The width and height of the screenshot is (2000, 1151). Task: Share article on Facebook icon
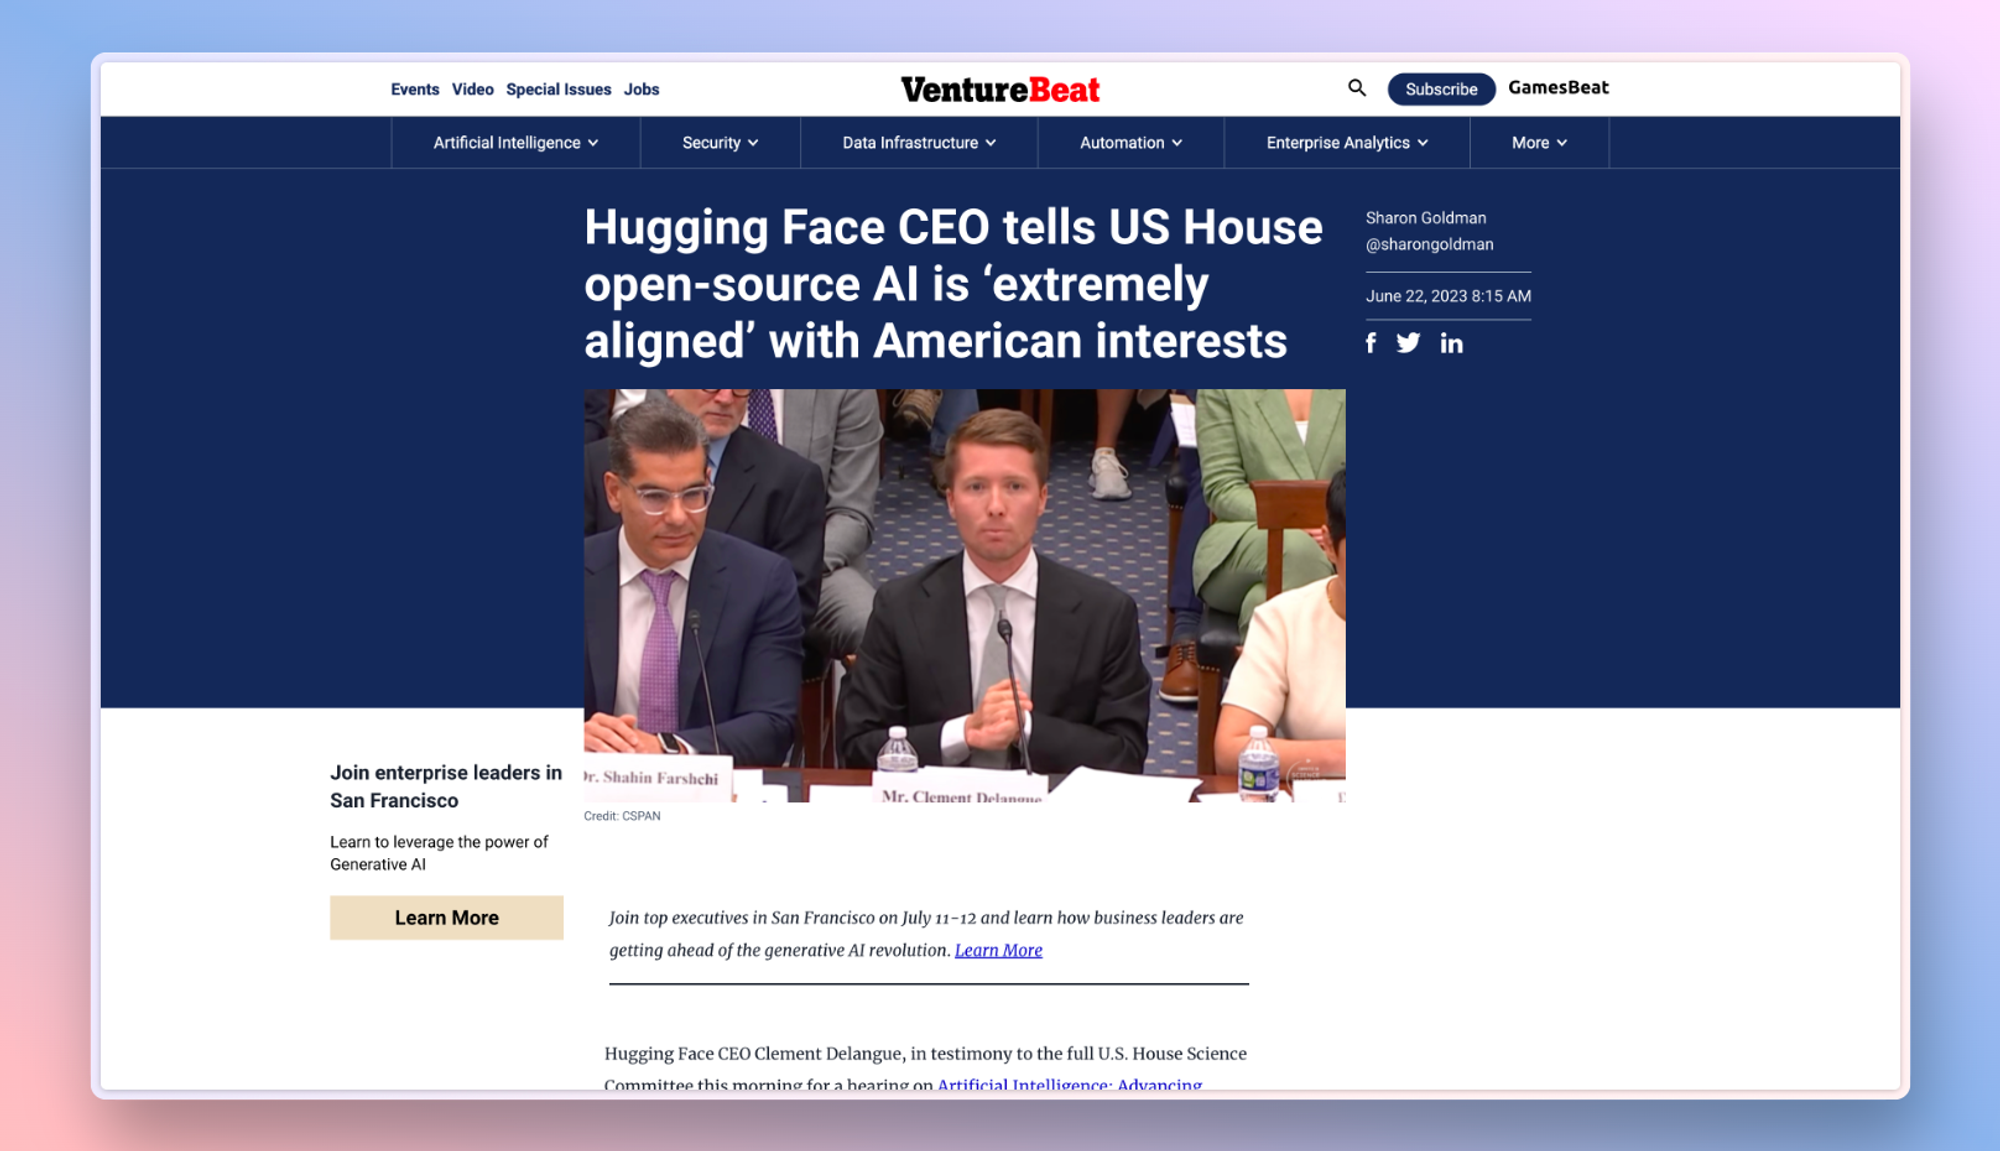tap(1371, 343)
